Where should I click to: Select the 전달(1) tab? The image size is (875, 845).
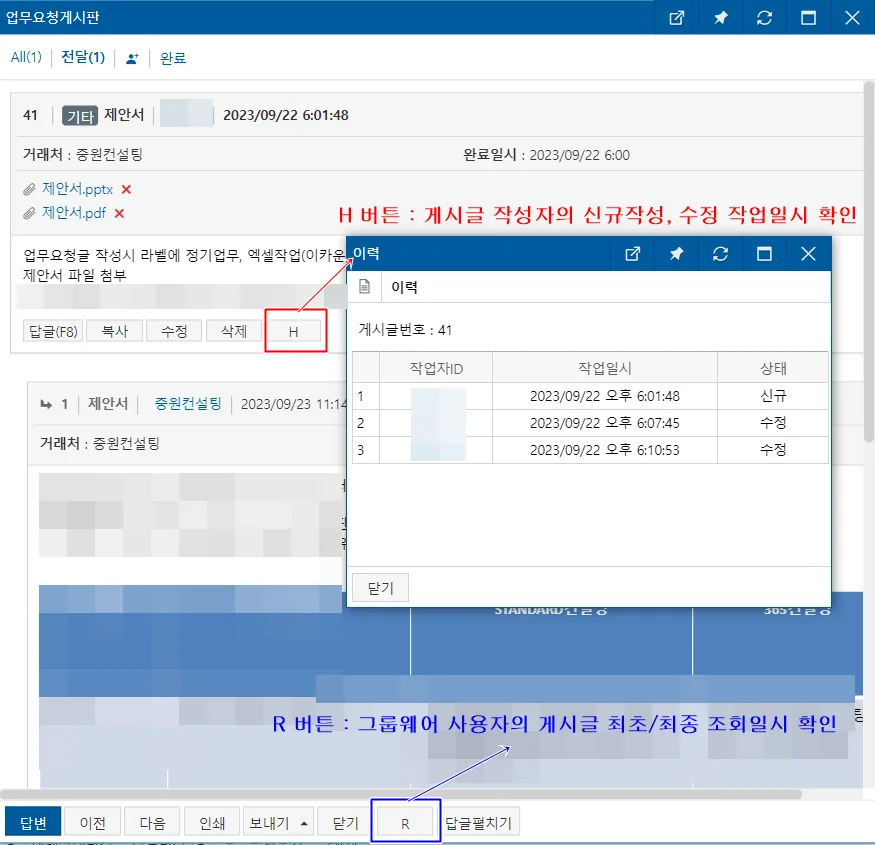pos(83,57)
